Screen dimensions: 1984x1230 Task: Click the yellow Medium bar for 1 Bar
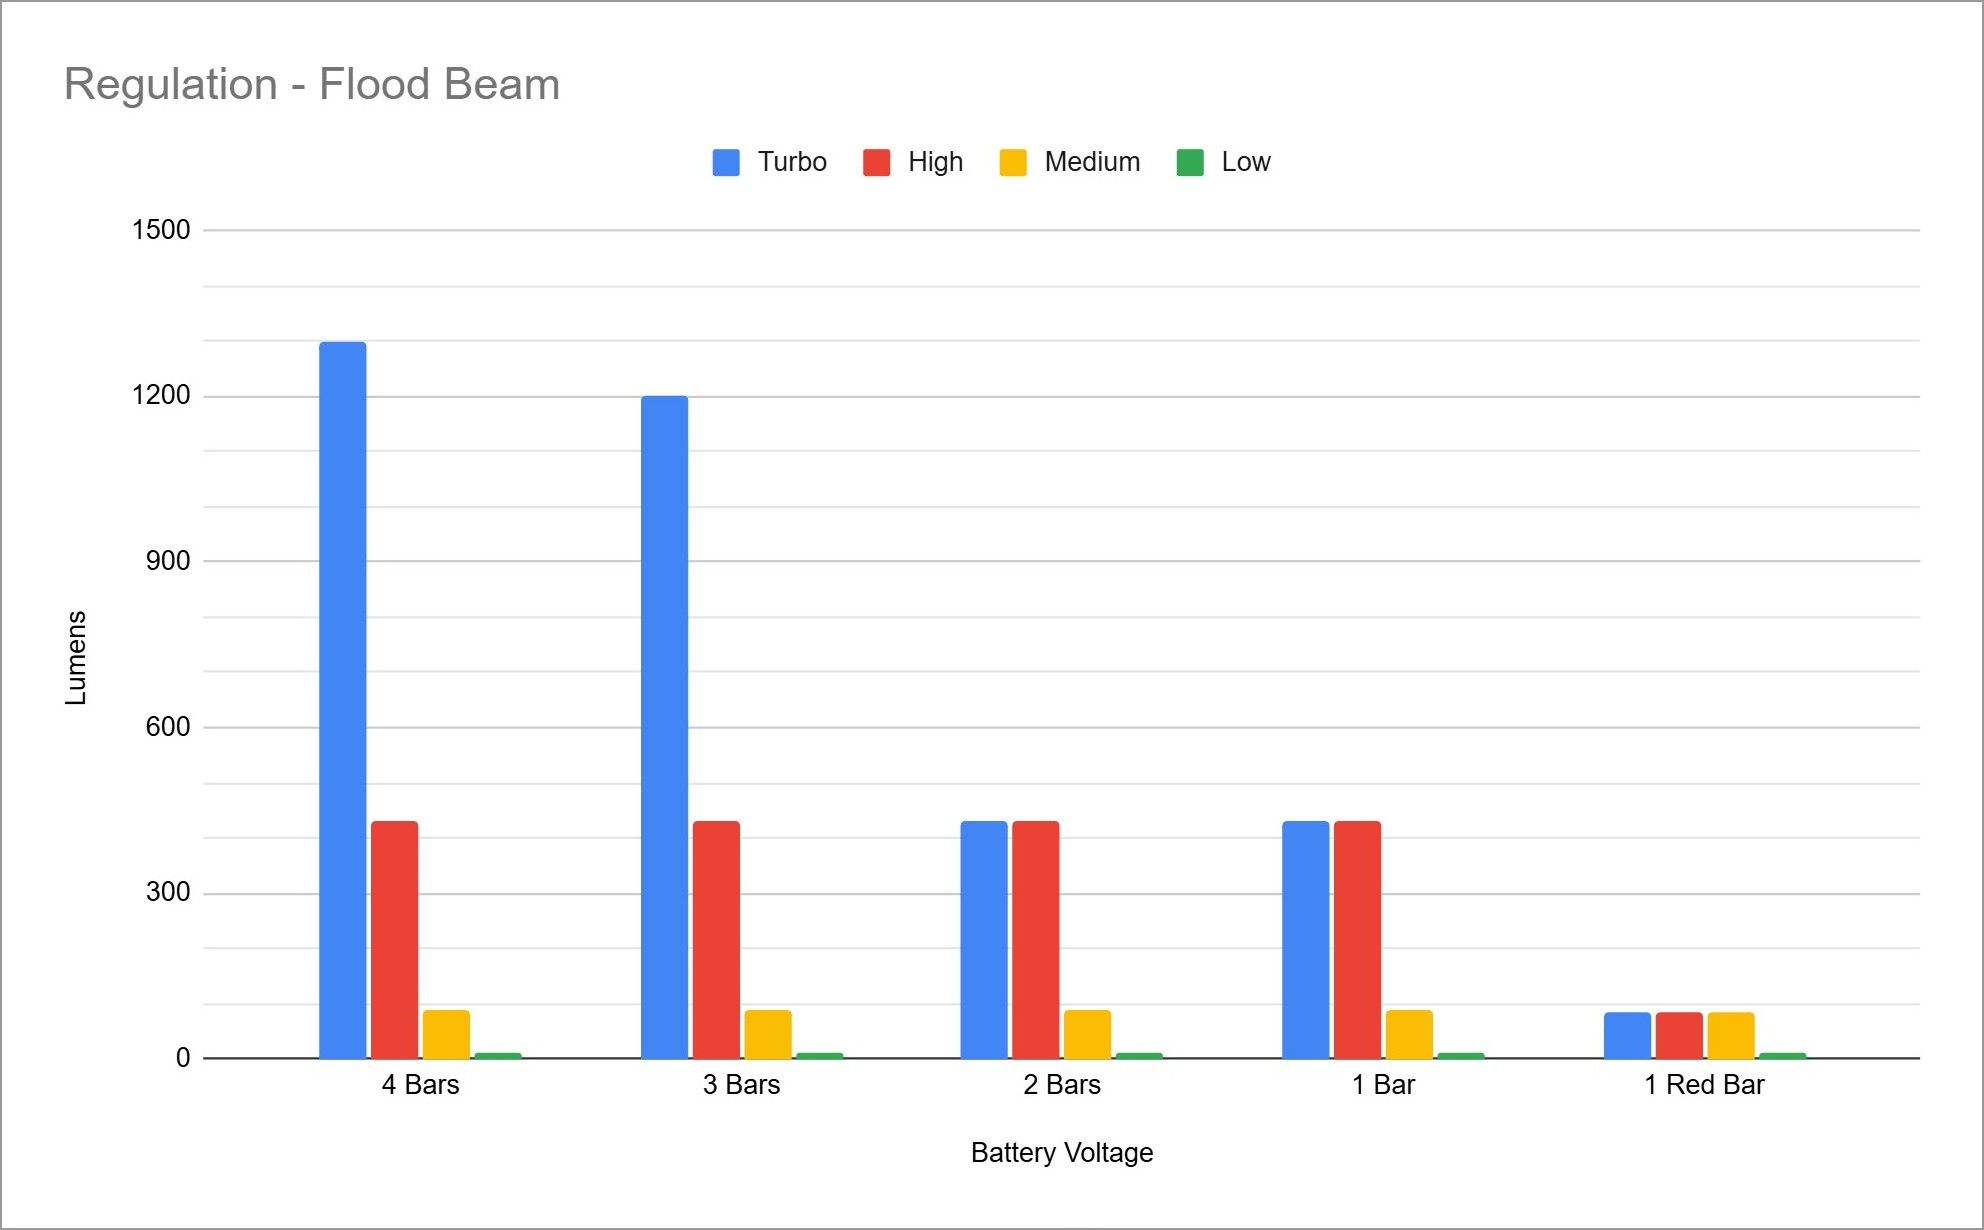(1409, 1034)
